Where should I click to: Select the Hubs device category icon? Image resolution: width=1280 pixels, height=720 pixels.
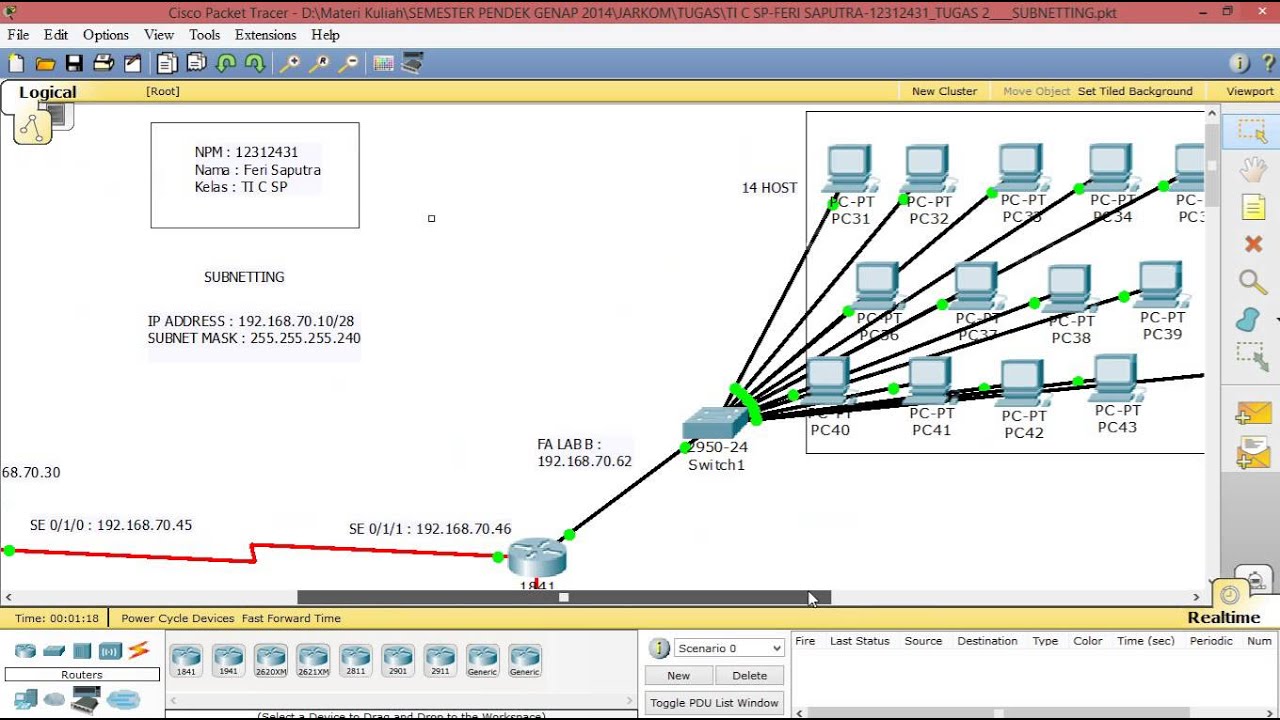[x=82, y=651]
